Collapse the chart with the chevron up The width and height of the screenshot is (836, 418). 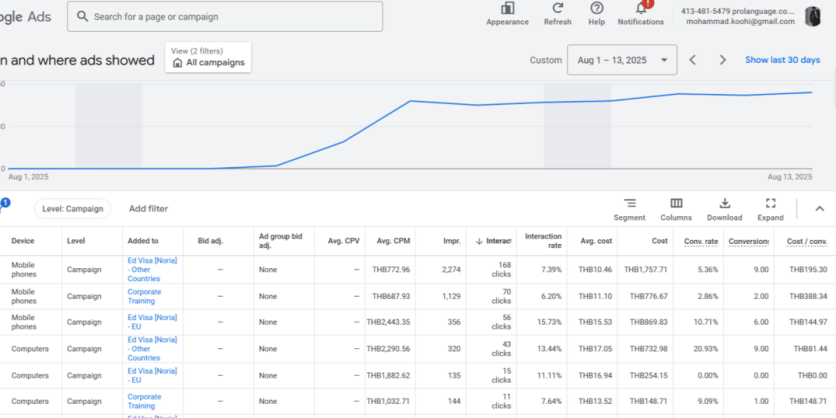tap(819, 208)
